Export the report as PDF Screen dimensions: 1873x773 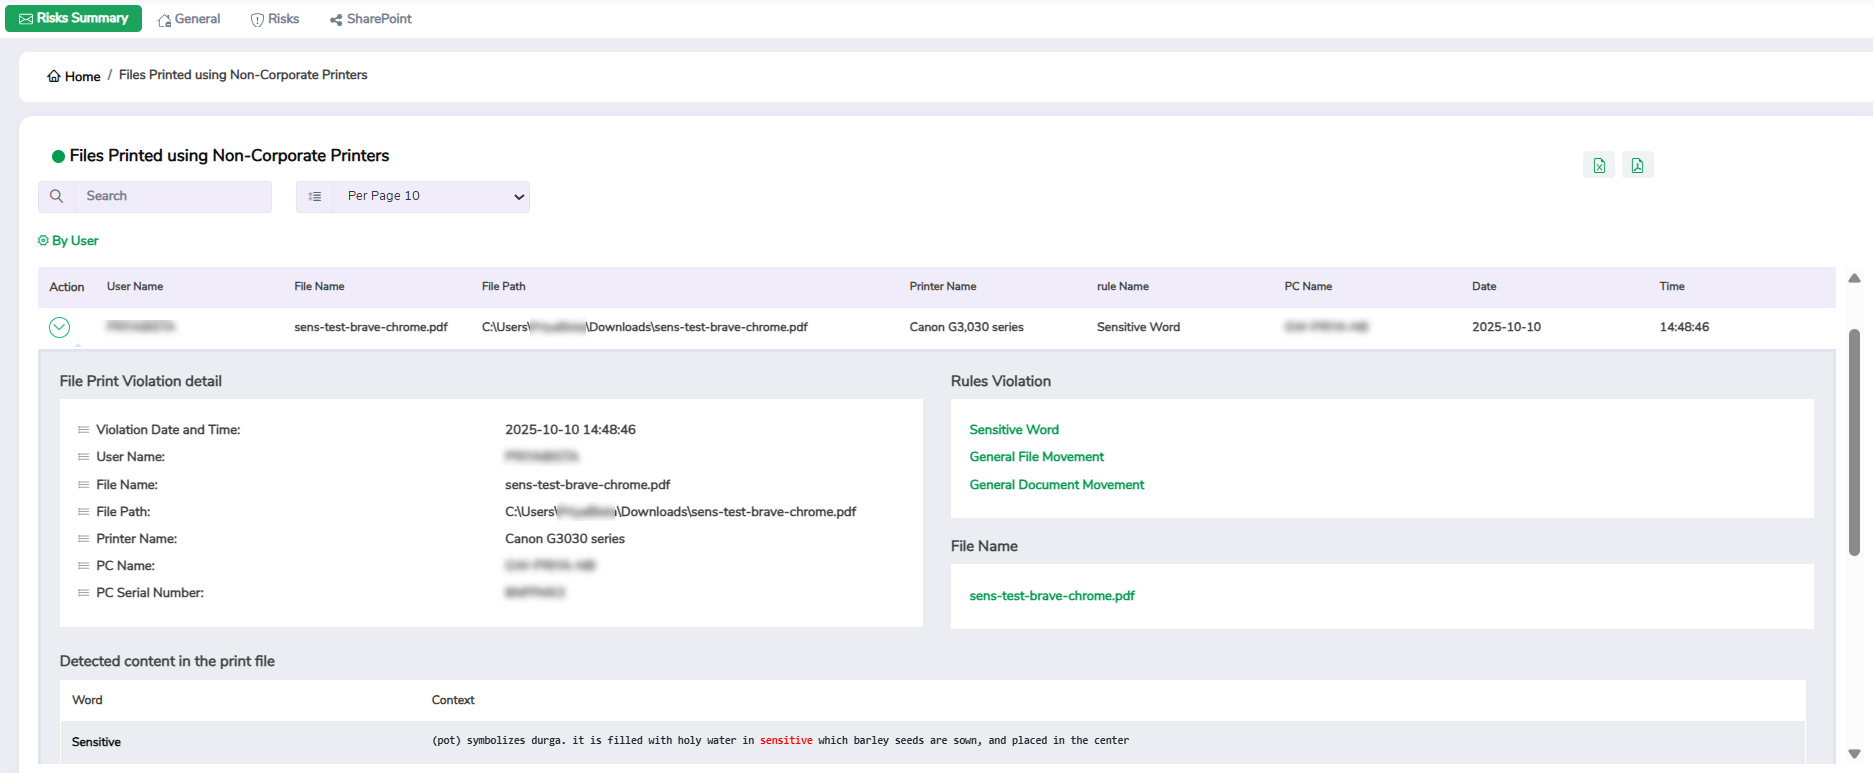pyautogui.click(x=1637, y=166)
